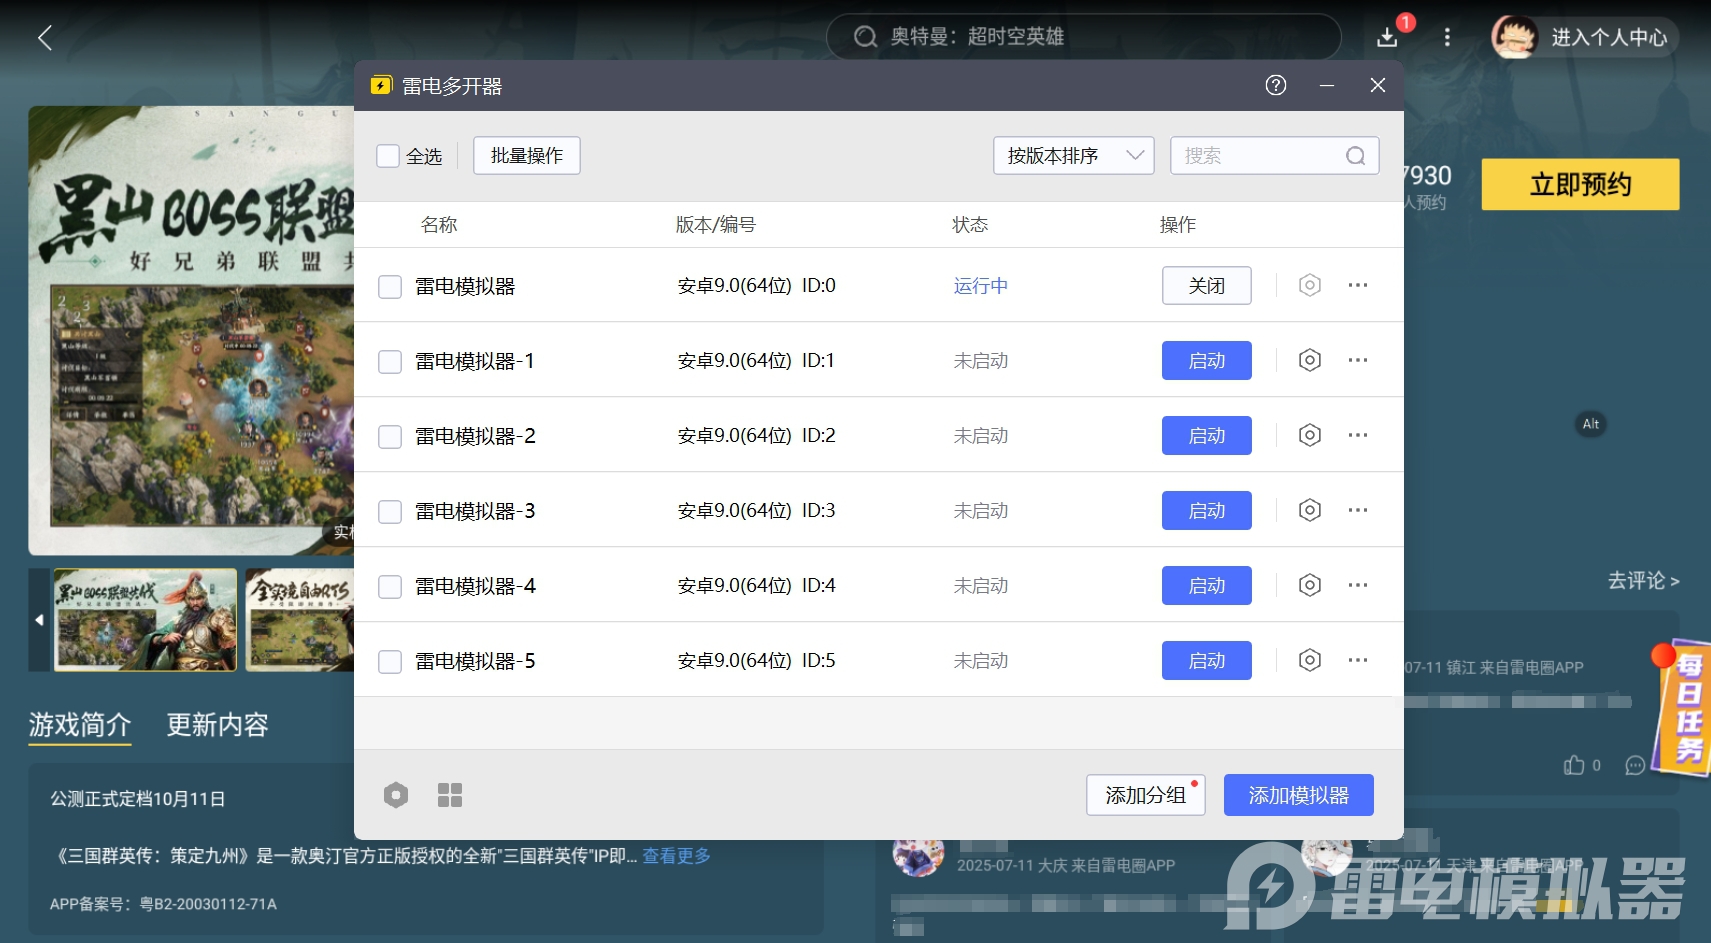This screenshot has height=943, width=1711.
Task: Open the more menu for running 雷电模拟器
Action: pos(1358,285)
